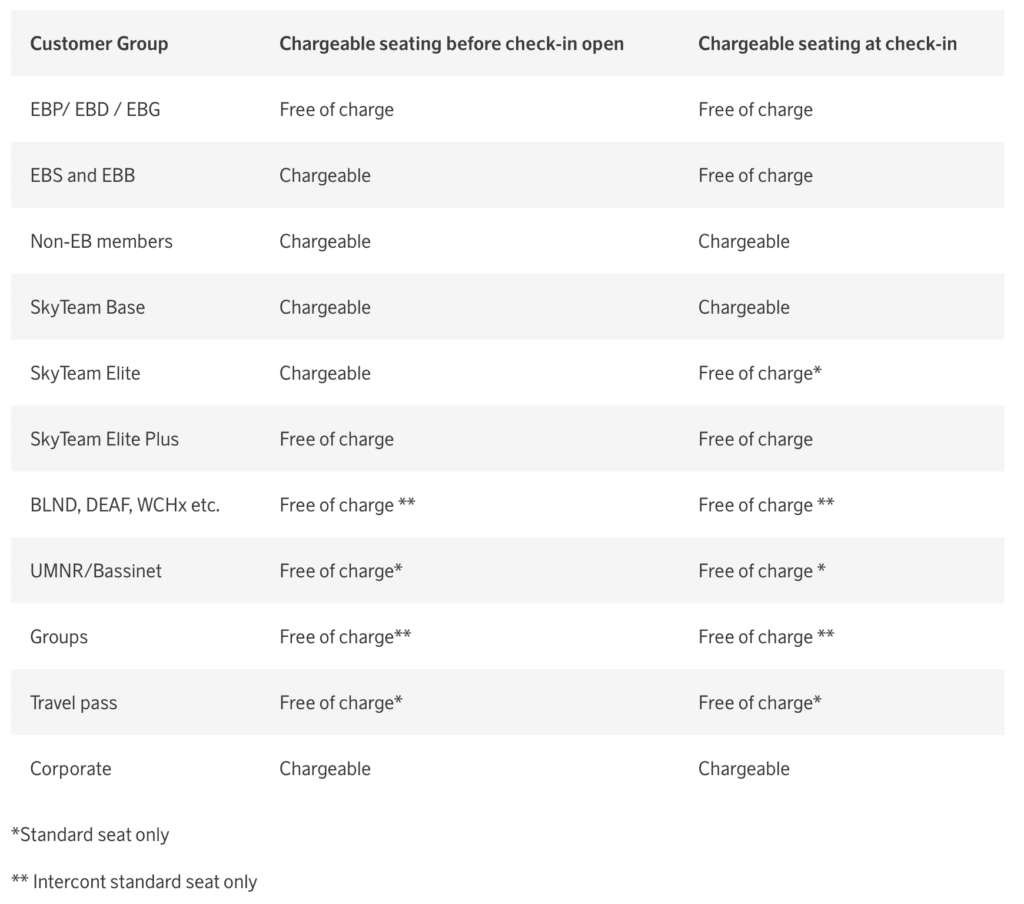
Task: Click the Customer Group column header
Action: [x=99, y=43]
